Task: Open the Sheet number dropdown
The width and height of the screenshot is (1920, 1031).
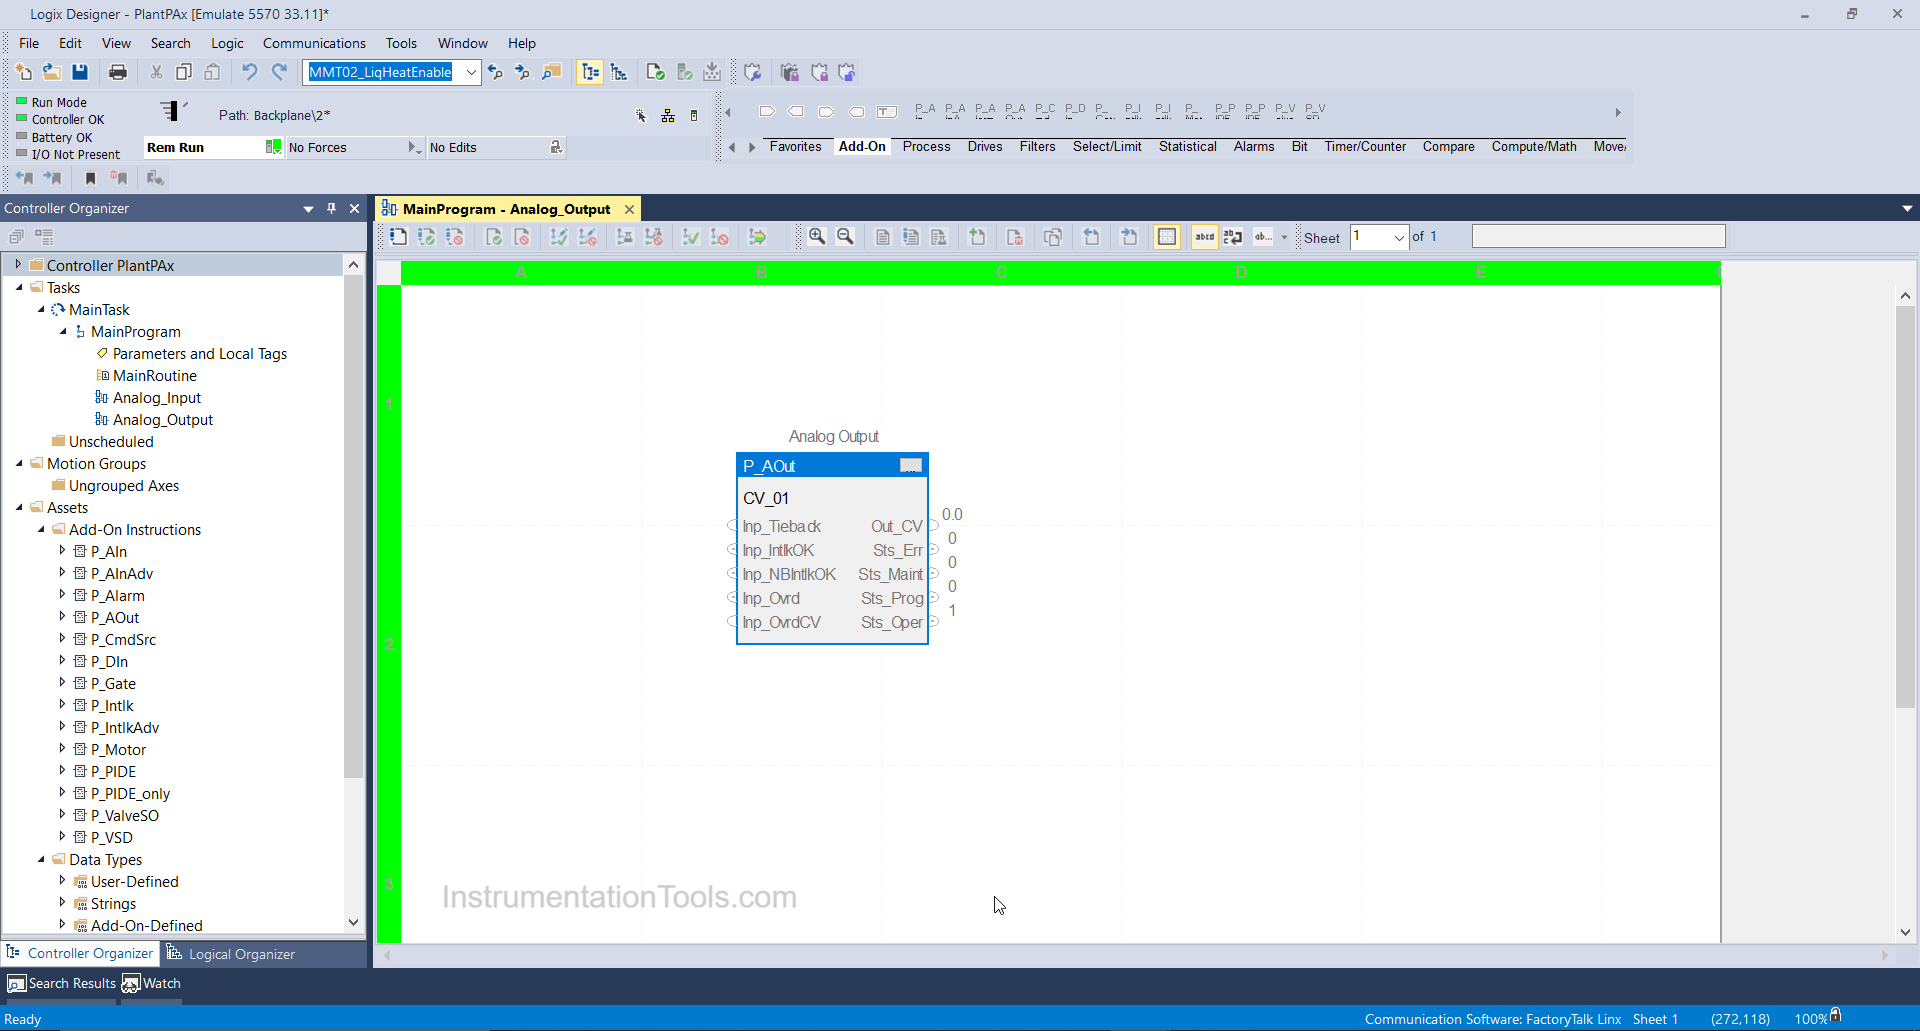Action: pyautogui.click(x=1399, y=238)
